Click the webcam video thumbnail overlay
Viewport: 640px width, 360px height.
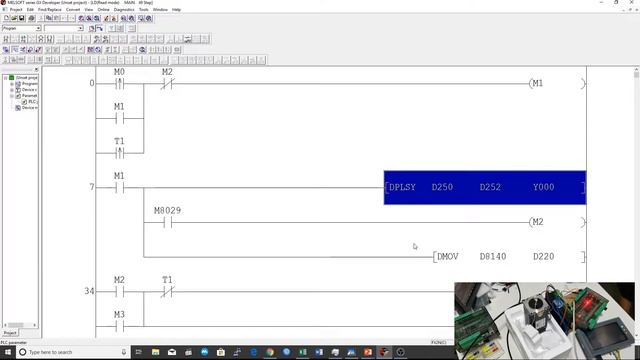click(544, 321)
